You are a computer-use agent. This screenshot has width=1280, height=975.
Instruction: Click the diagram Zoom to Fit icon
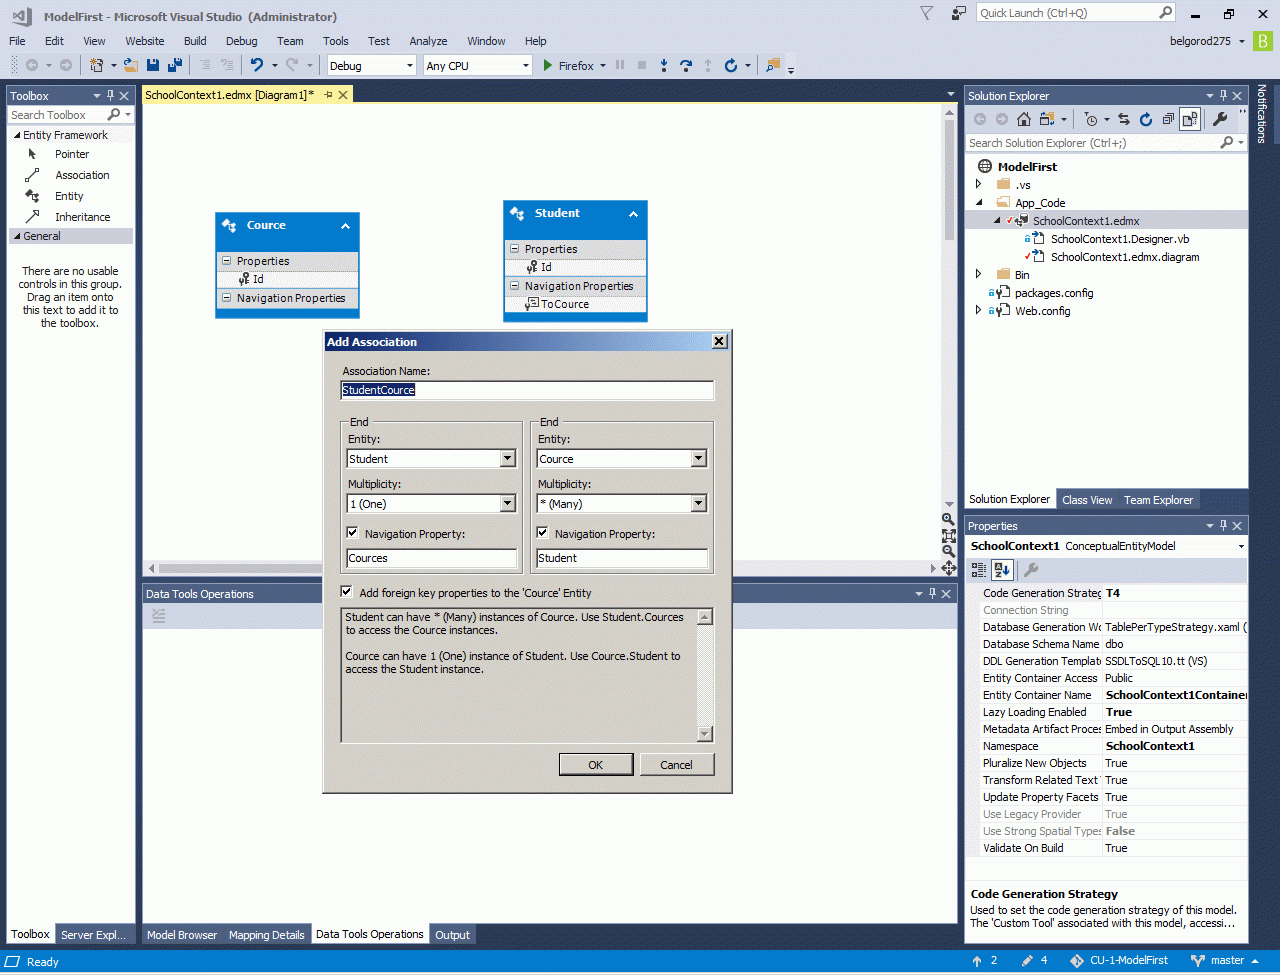point(948,535)
